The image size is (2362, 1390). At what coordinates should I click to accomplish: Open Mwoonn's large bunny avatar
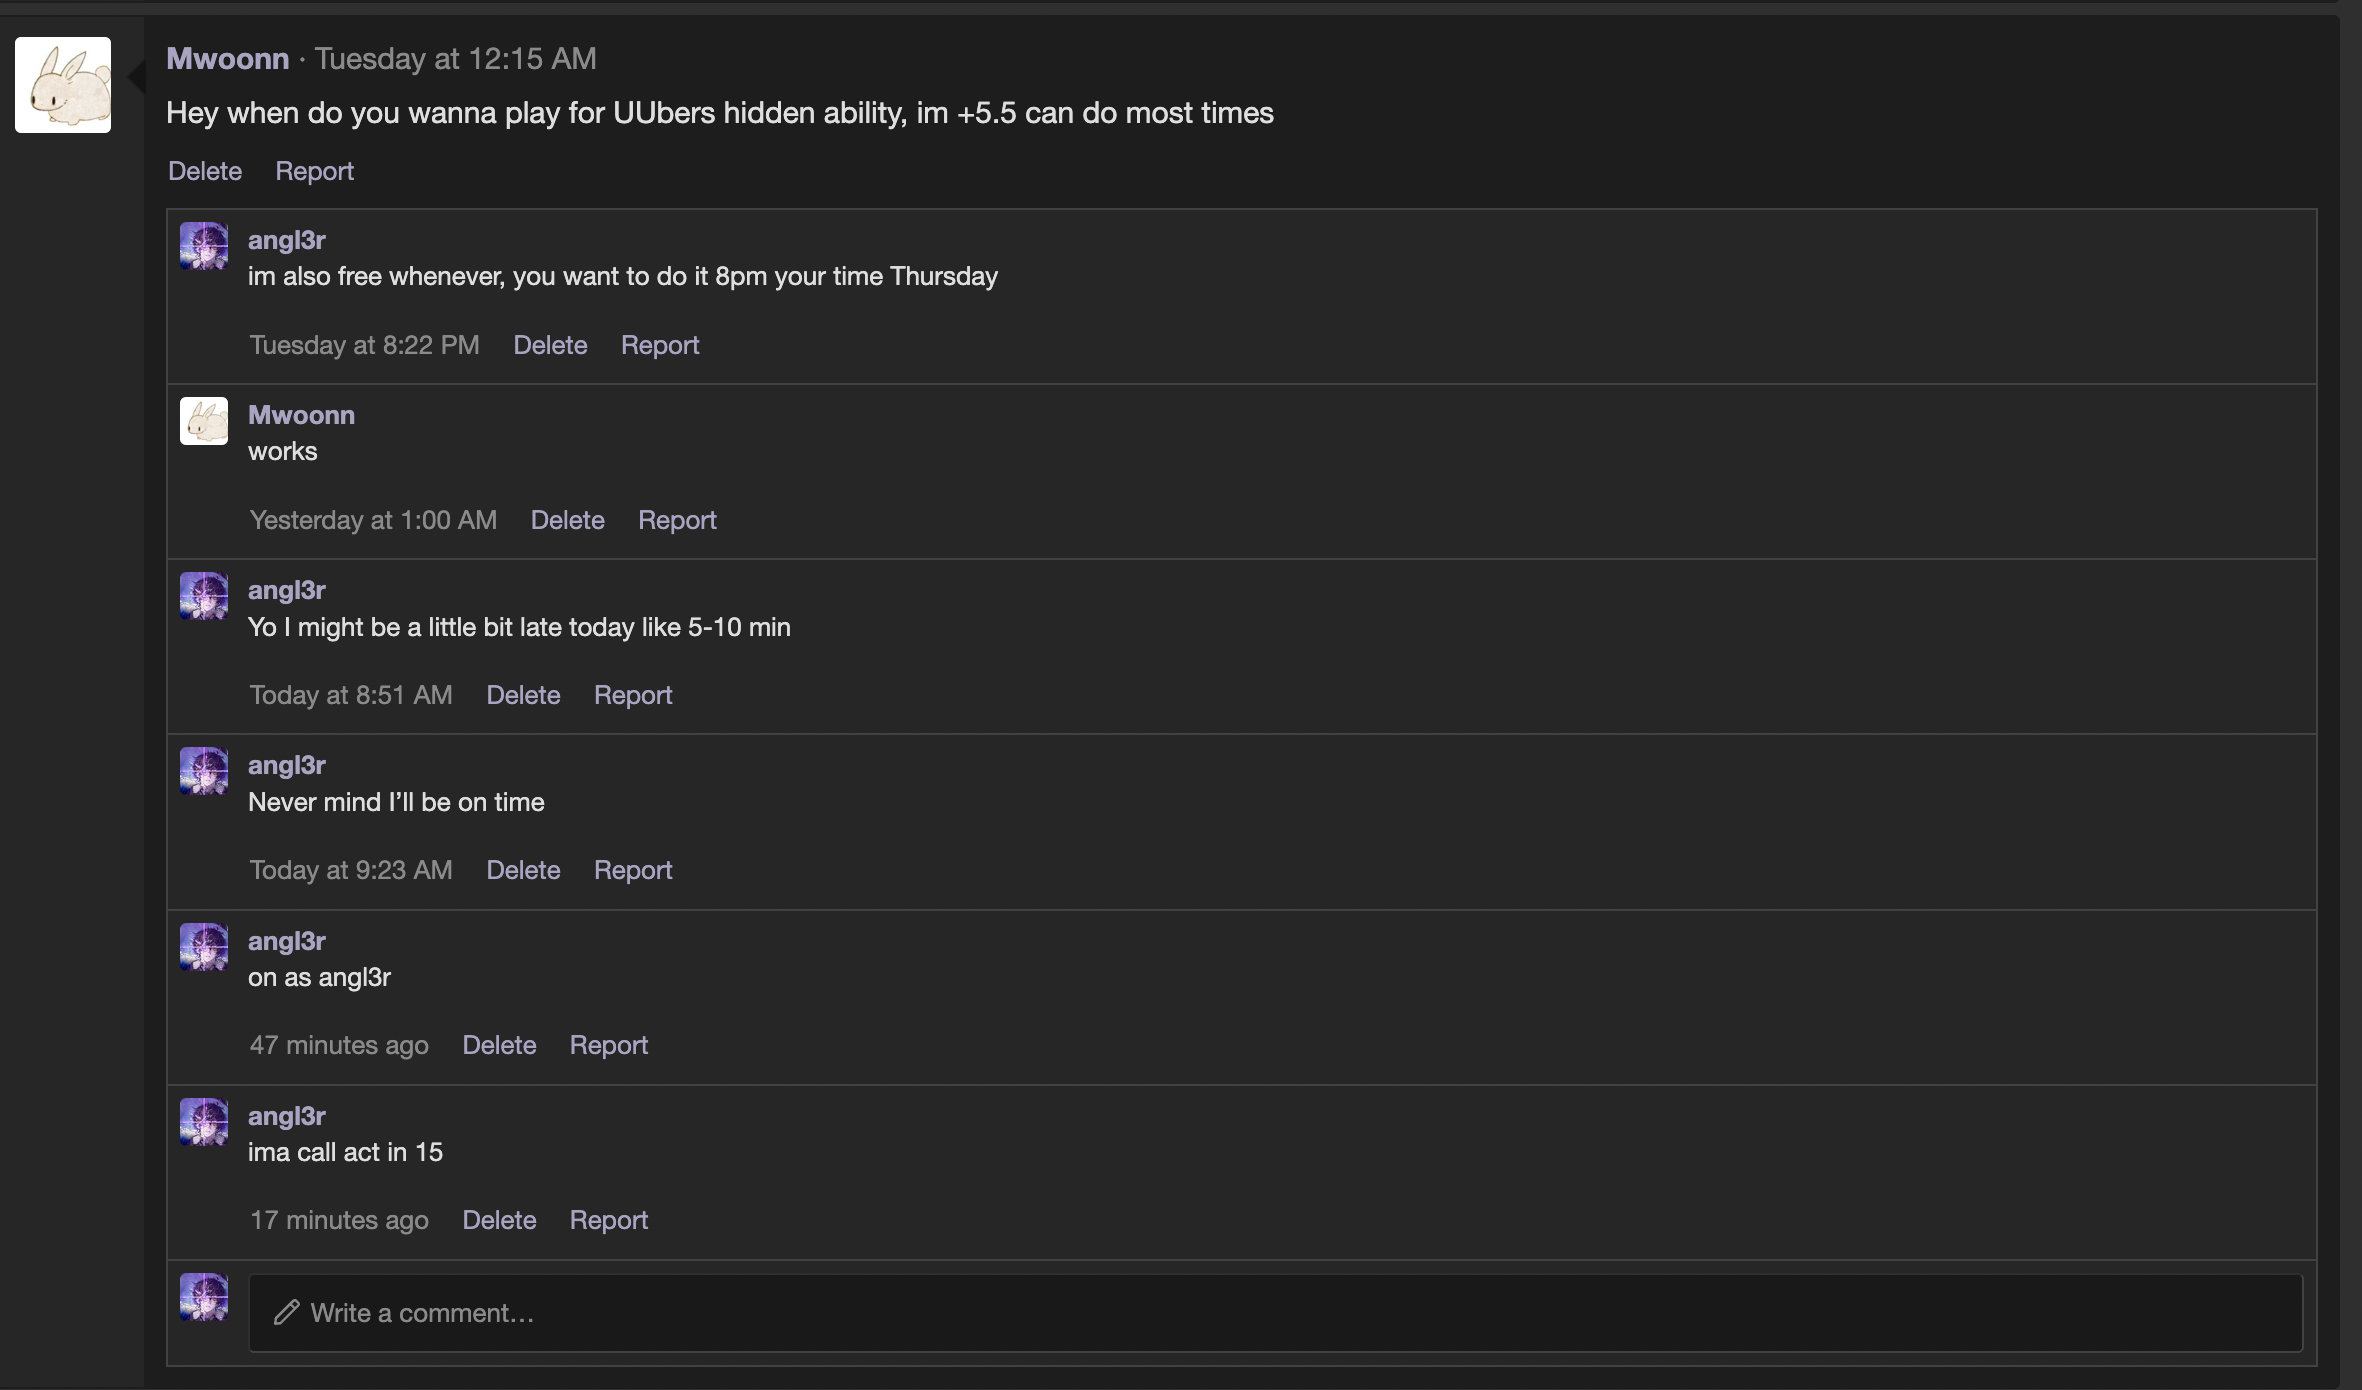63,85
